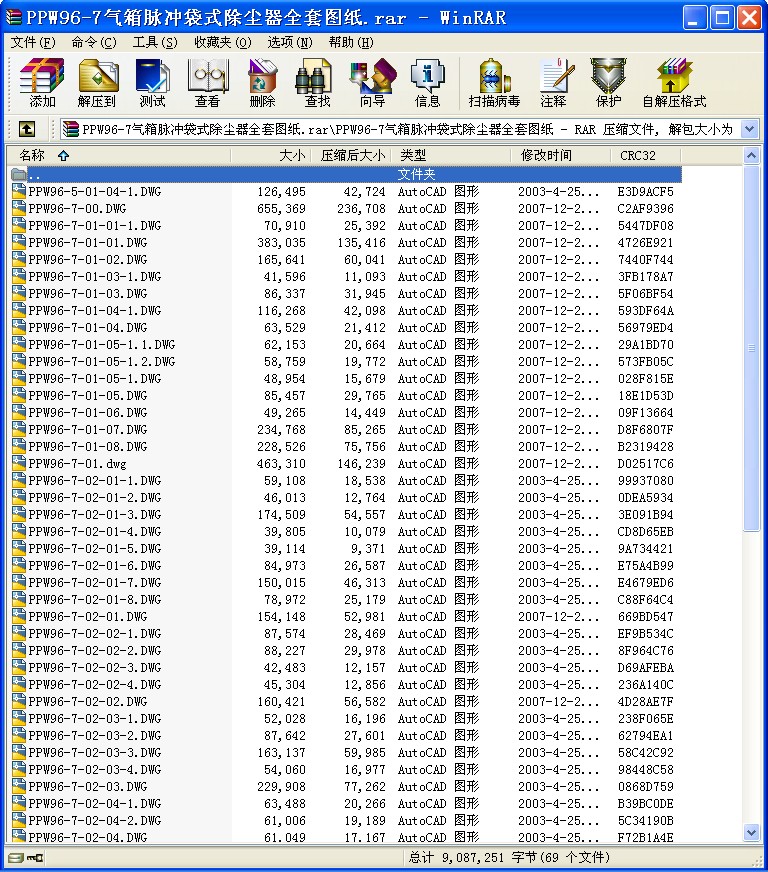Click the scrollbar down arrow
This screenshot has width=768, height=872.
tap(751, 833)
